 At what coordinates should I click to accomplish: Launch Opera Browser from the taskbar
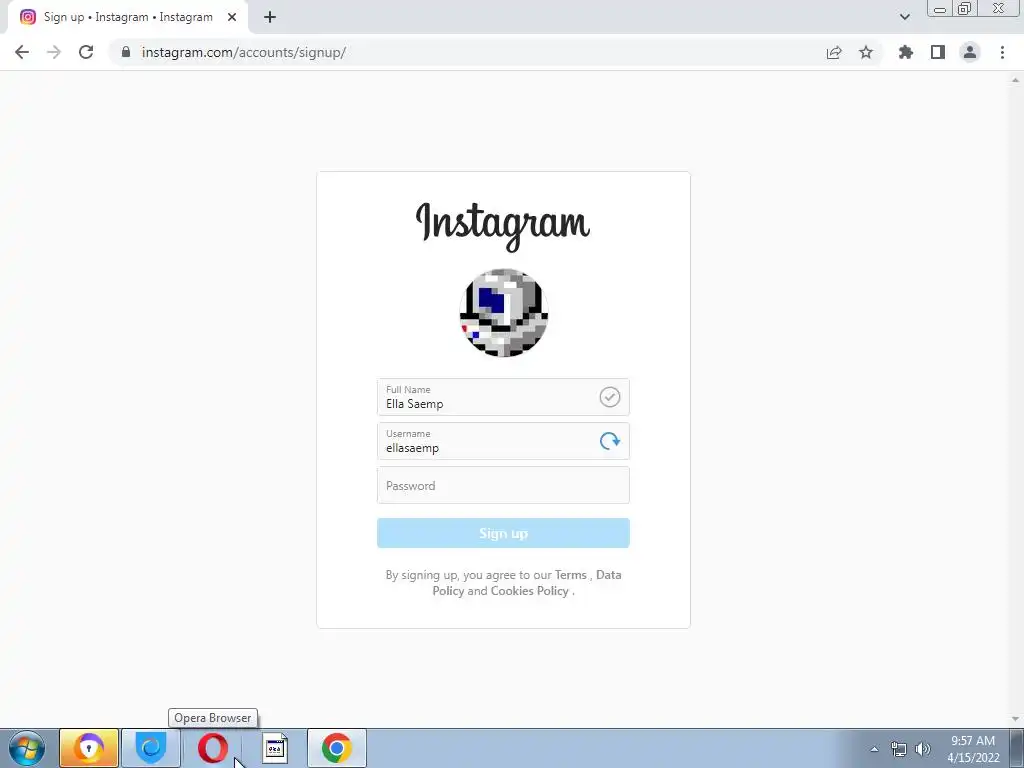point(213,748)
